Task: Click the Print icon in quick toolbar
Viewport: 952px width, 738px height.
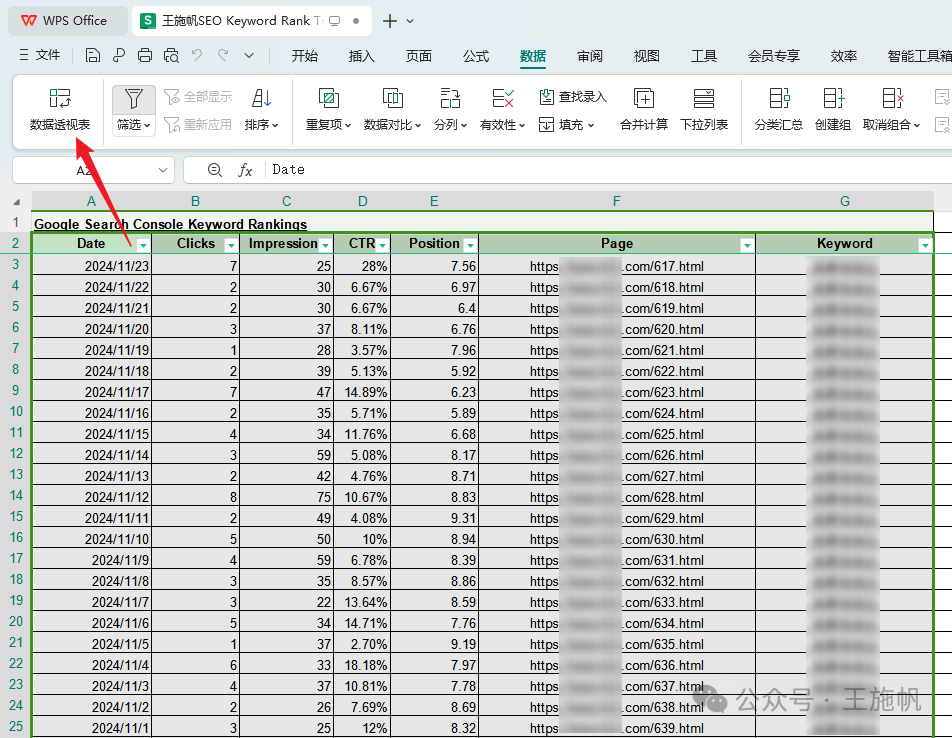Action: tap(144, 56)
